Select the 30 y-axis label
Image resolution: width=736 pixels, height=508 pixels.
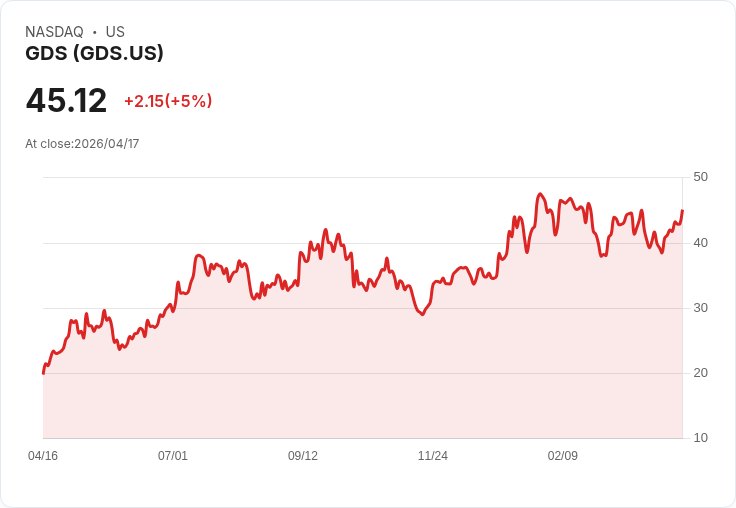(700, 308)
